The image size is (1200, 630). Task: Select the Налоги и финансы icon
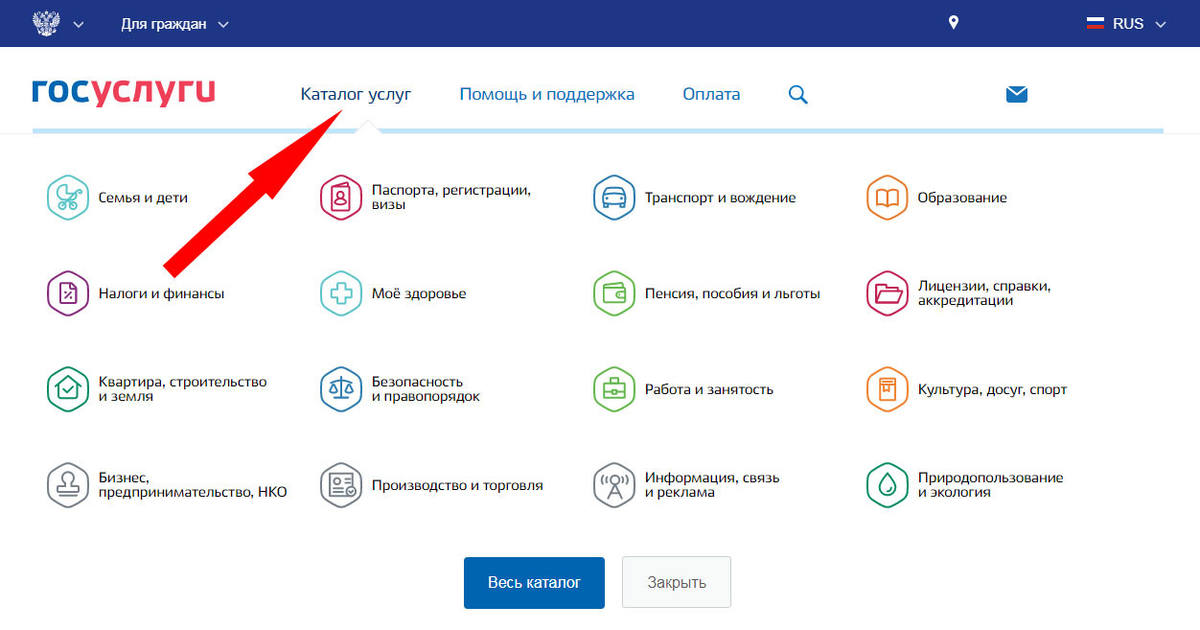tap(67, 293)
